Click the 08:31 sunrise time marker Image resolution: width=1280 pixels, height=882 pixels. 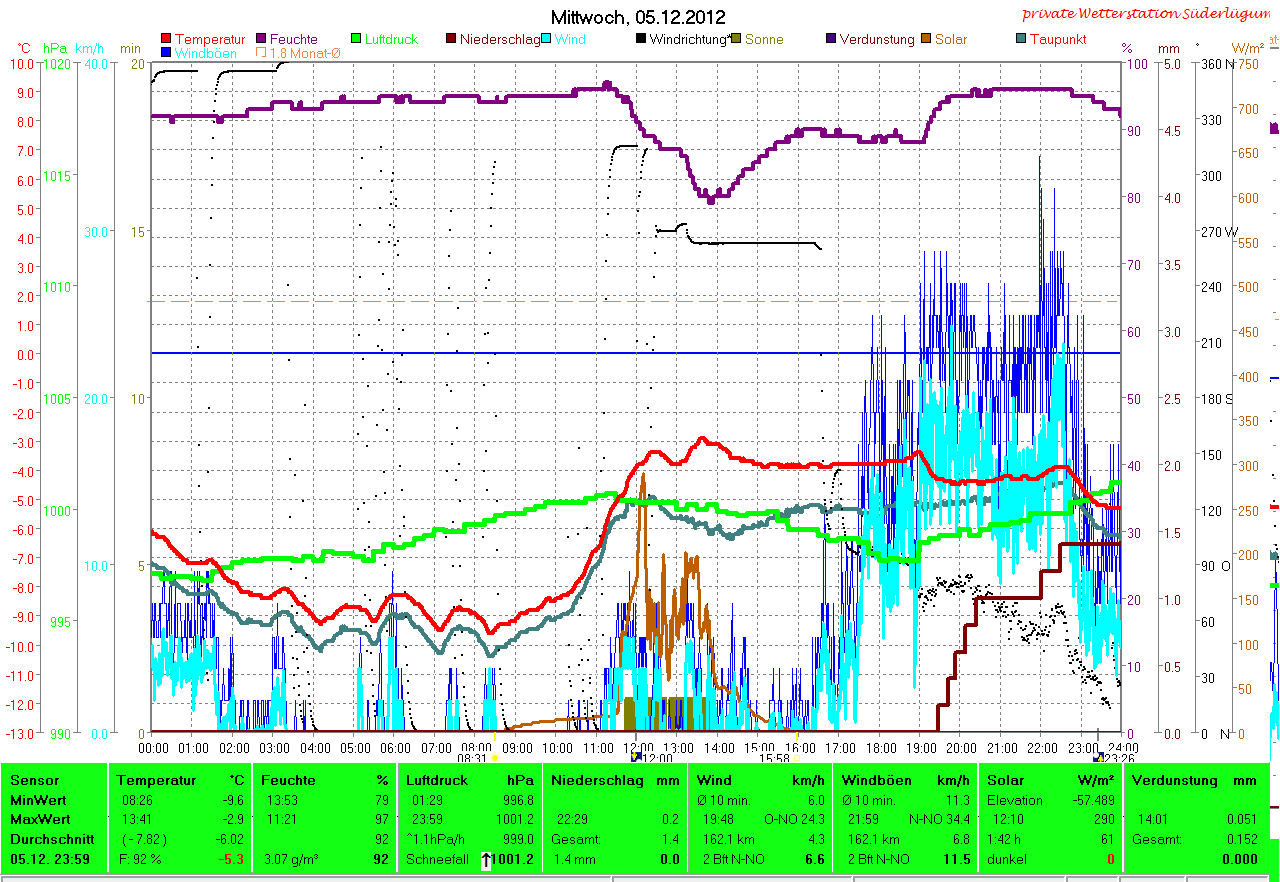pyautogui.click(x=471, y=758)
